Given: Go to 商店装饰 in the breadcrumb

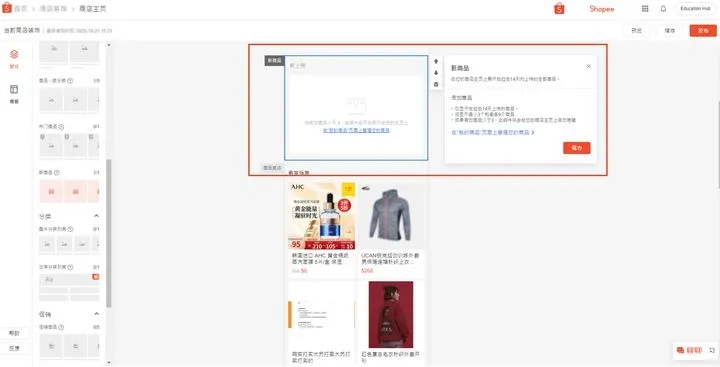Looking at the screenshot, I should [53, 9].
